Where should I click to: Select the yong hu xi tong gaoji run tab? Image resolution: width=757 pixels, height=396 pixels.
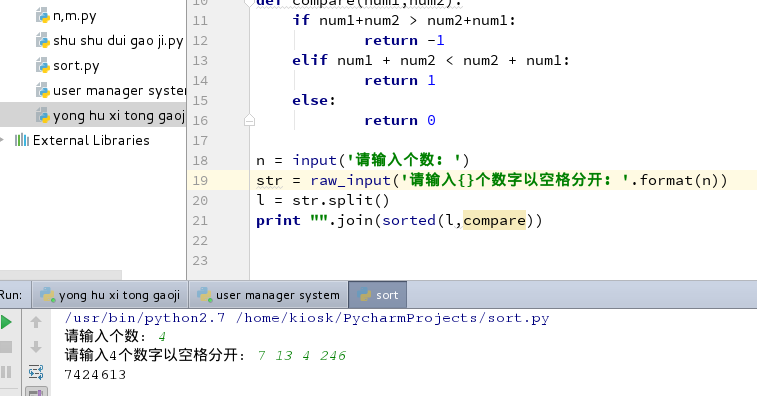[110, 295]
